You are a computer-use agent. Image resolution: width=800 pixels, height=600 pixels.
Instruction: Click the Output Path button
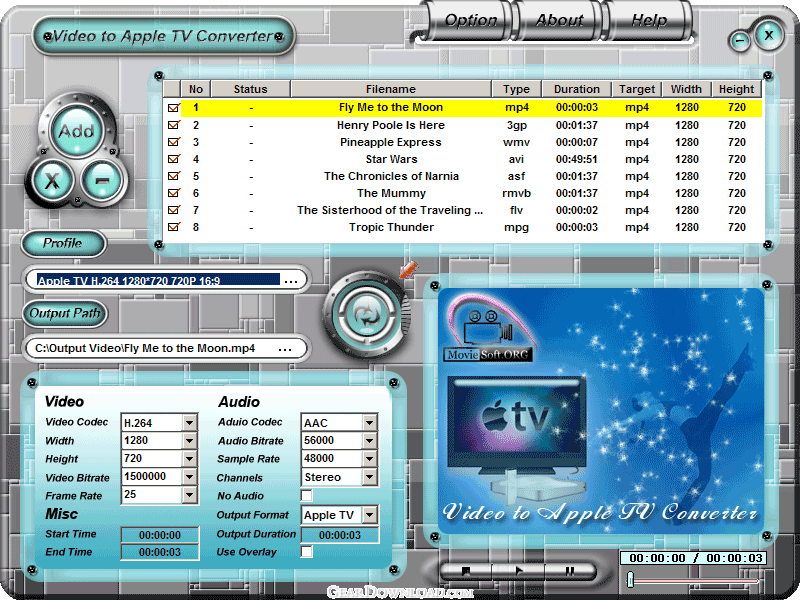pyautogui.click(x=64, y=313)
